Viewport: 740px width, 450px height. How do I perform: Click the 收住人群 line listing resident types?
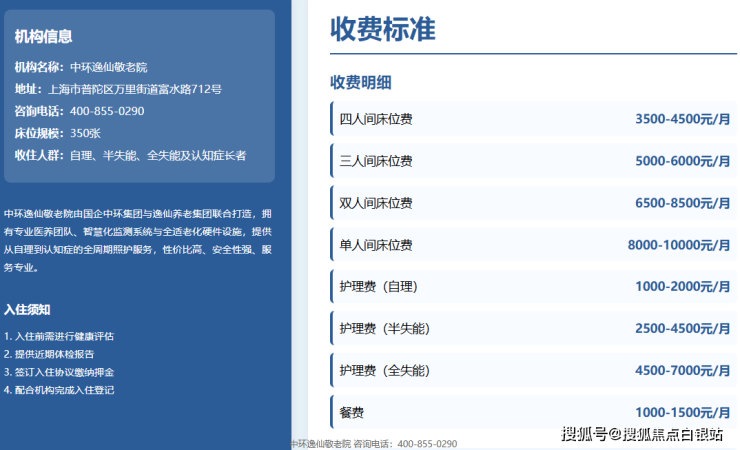tap(130, 156)
